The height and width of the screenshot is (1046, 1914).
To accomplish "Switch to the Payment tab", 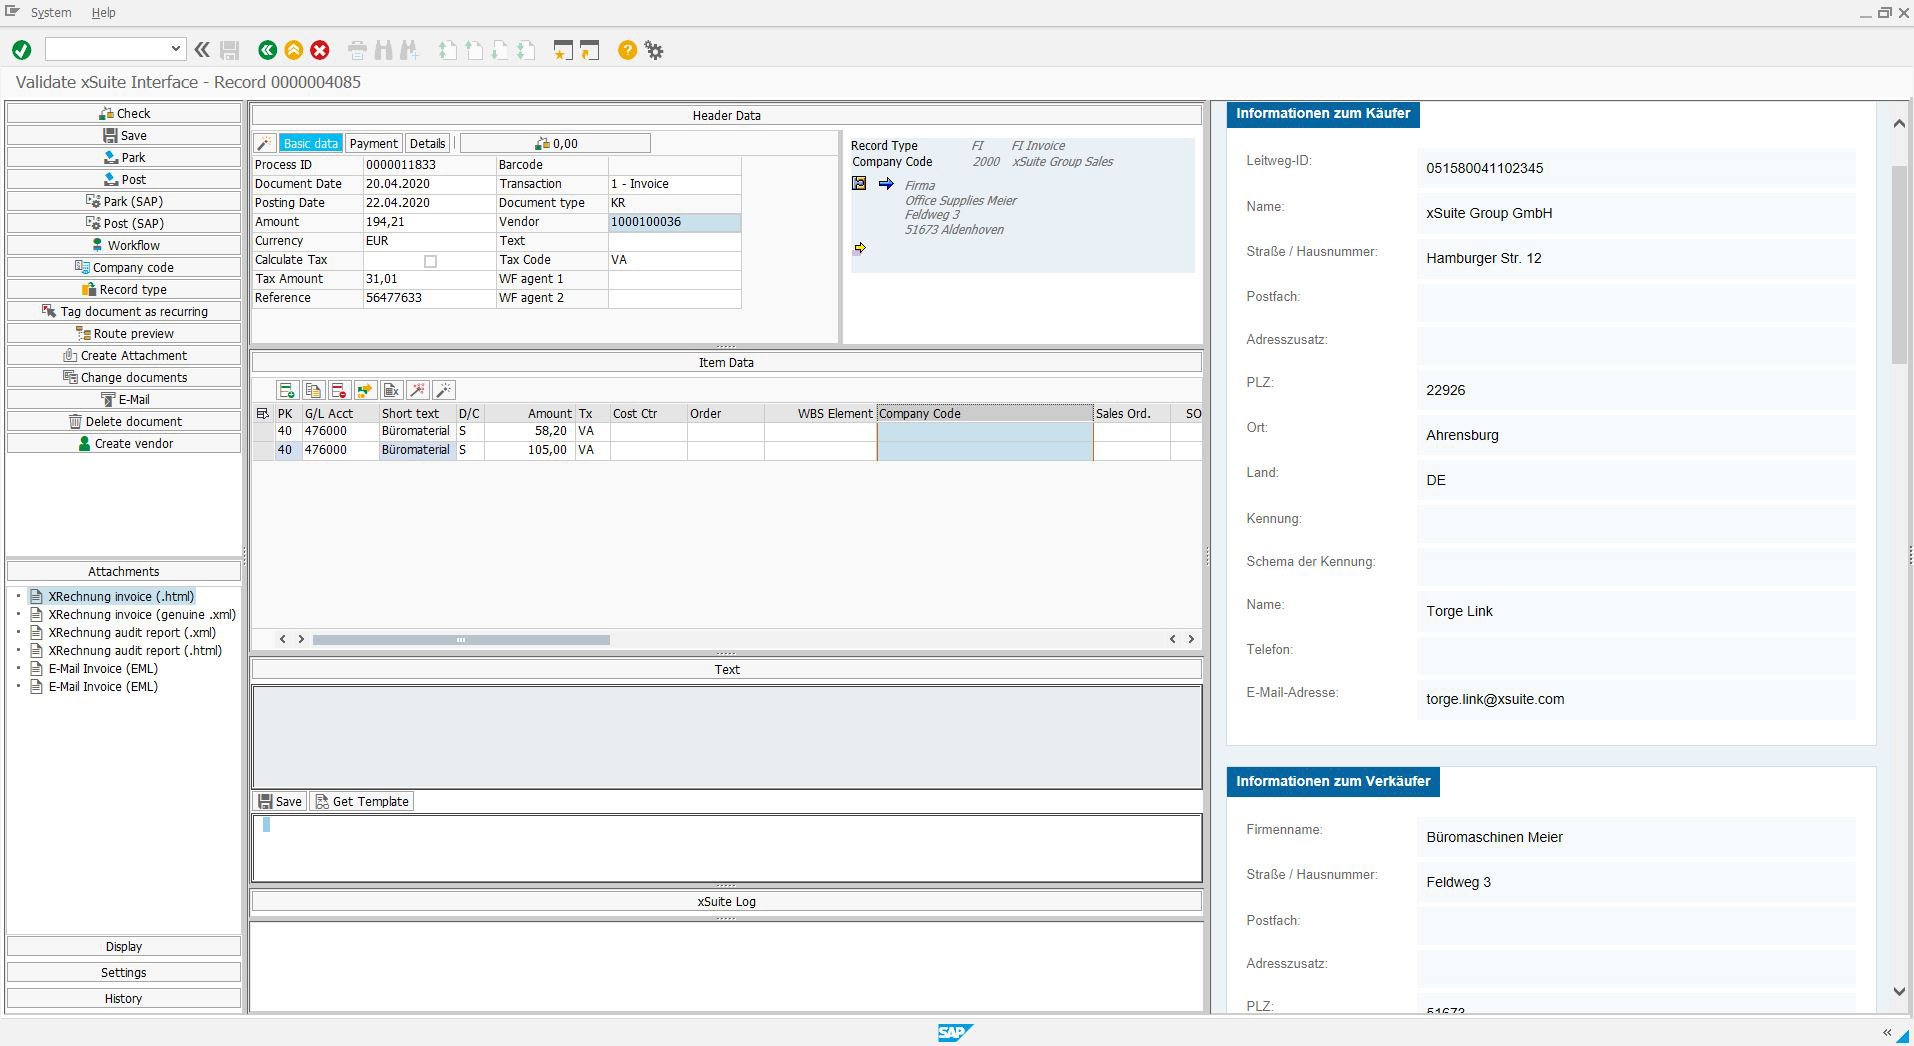I will click(373, 143).
